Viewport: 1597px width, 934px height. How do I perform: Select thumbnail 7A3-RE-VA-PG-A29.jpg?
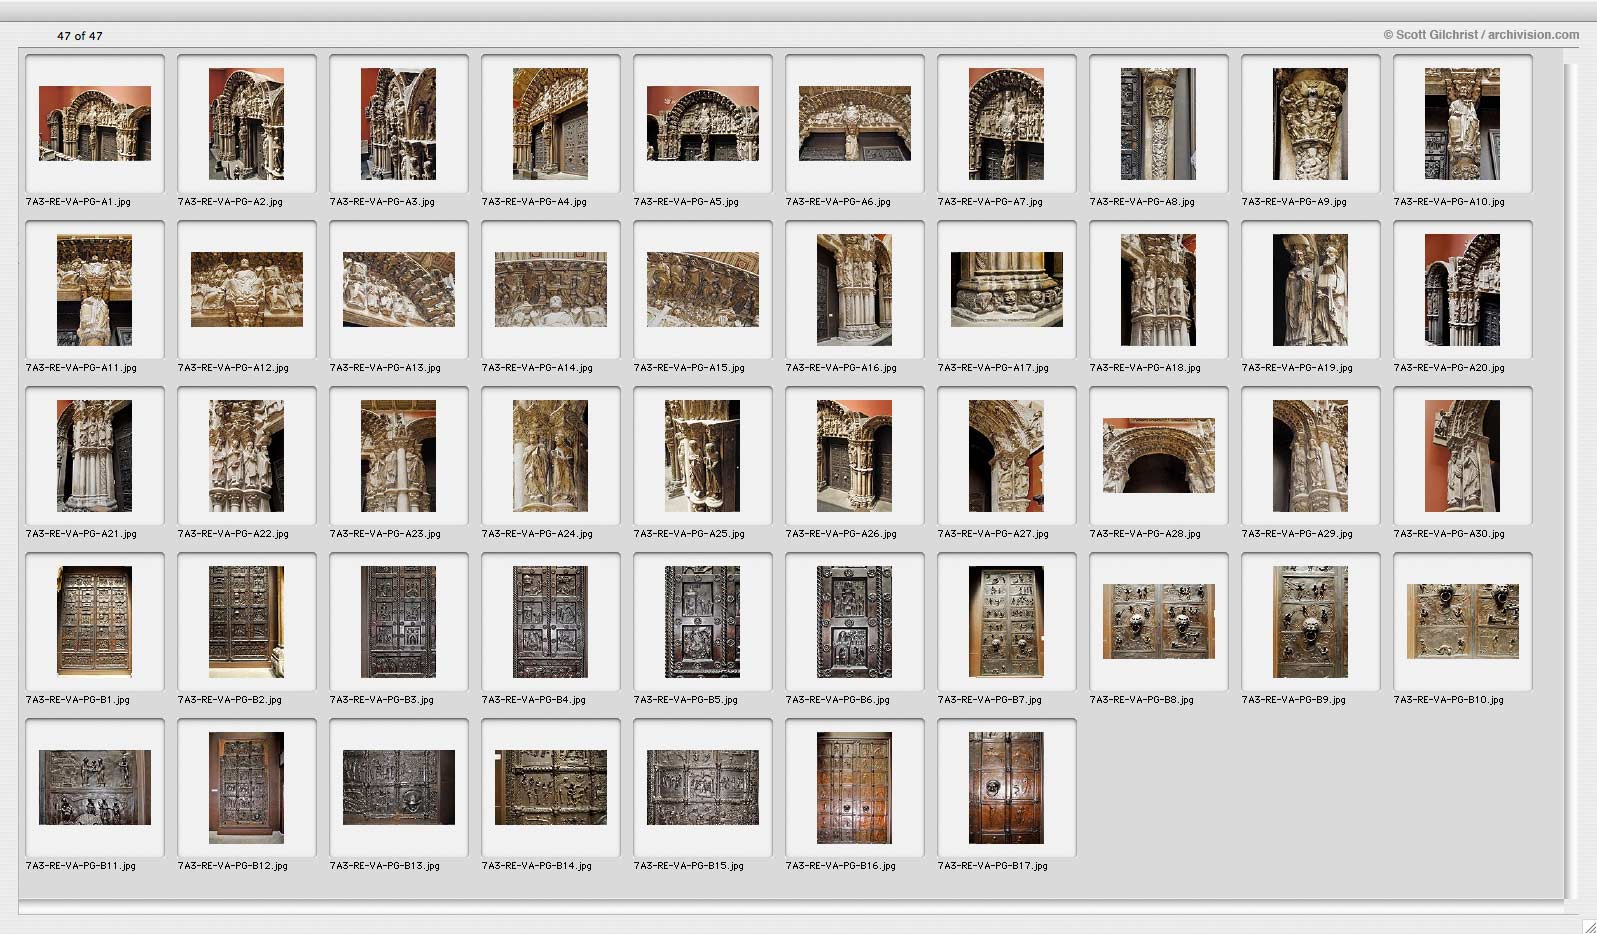point(1311,455)
